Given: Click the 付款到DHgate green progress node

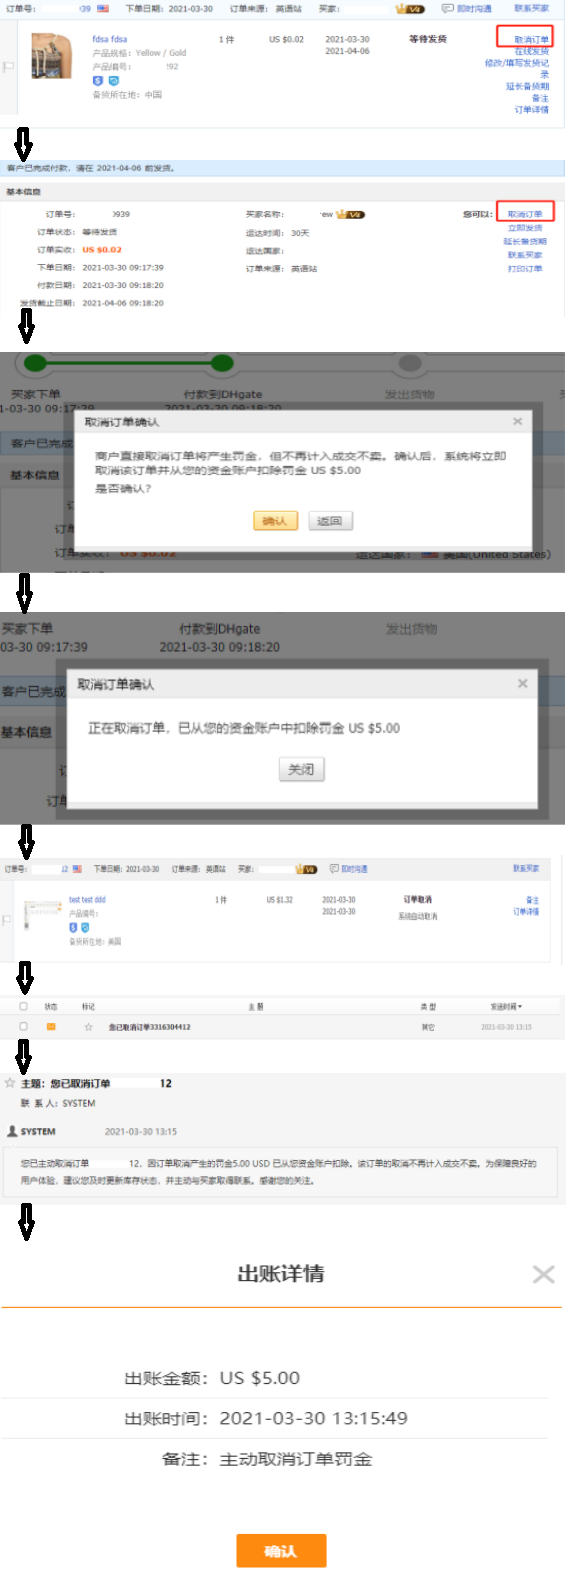Looking at the screenshot, I should [x=222, y=363].
